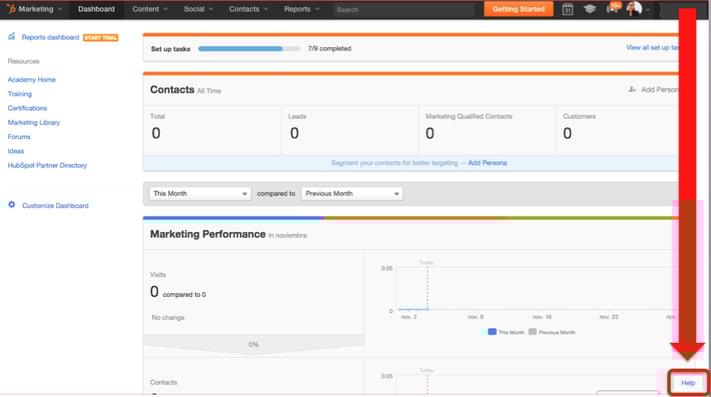
Task: Open the Reports dashboard link
Action: 50,37
